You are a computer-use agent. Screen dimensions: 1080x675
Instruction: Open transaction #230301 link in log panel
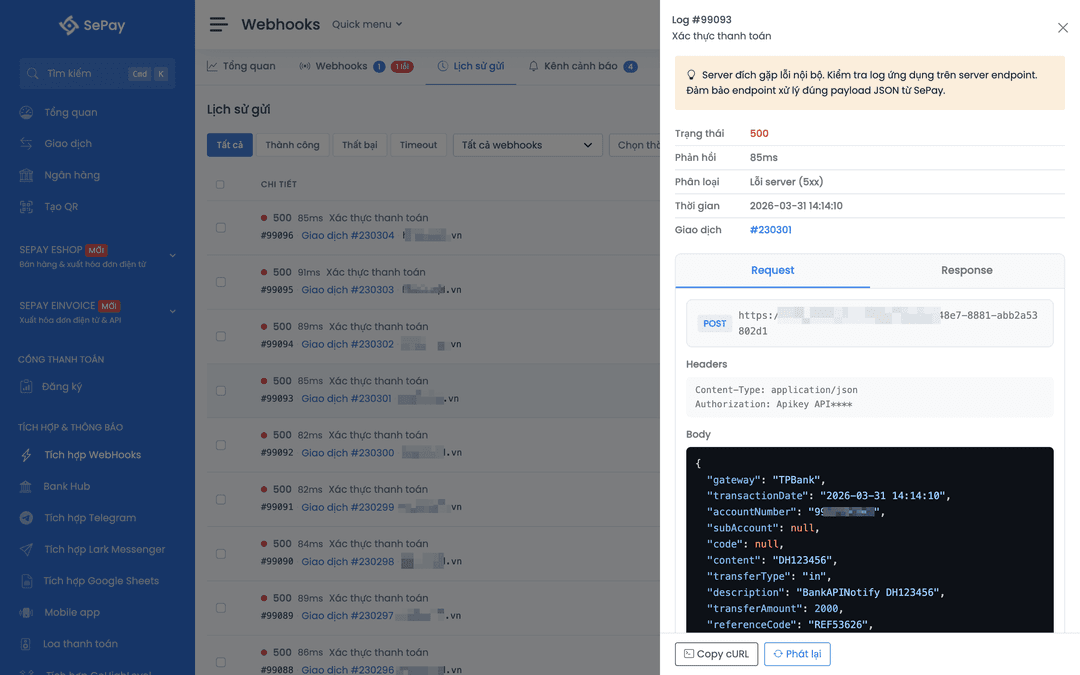tap(770, 230)
